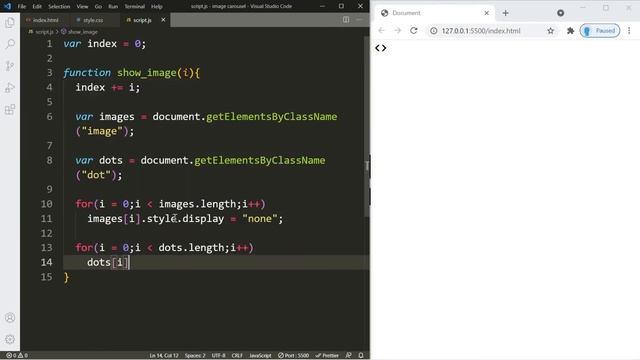Viewport: 640px width, 360px height.
Task: Open the Run and Debug view
Action: (10, 87)
